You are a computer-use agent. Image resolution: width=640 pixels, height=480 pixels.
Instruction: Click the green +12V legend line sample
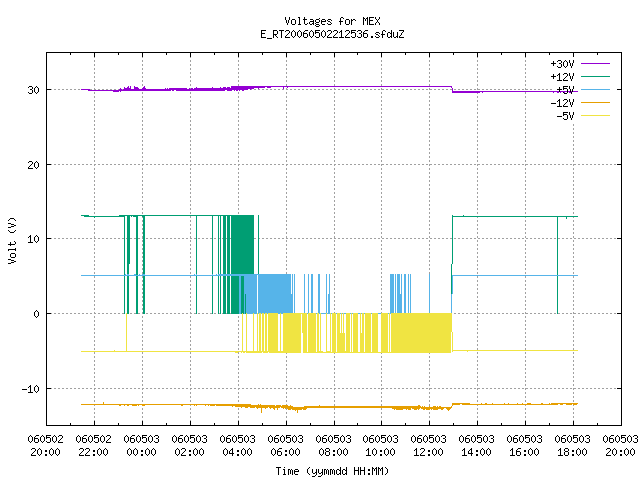point(595,76)
